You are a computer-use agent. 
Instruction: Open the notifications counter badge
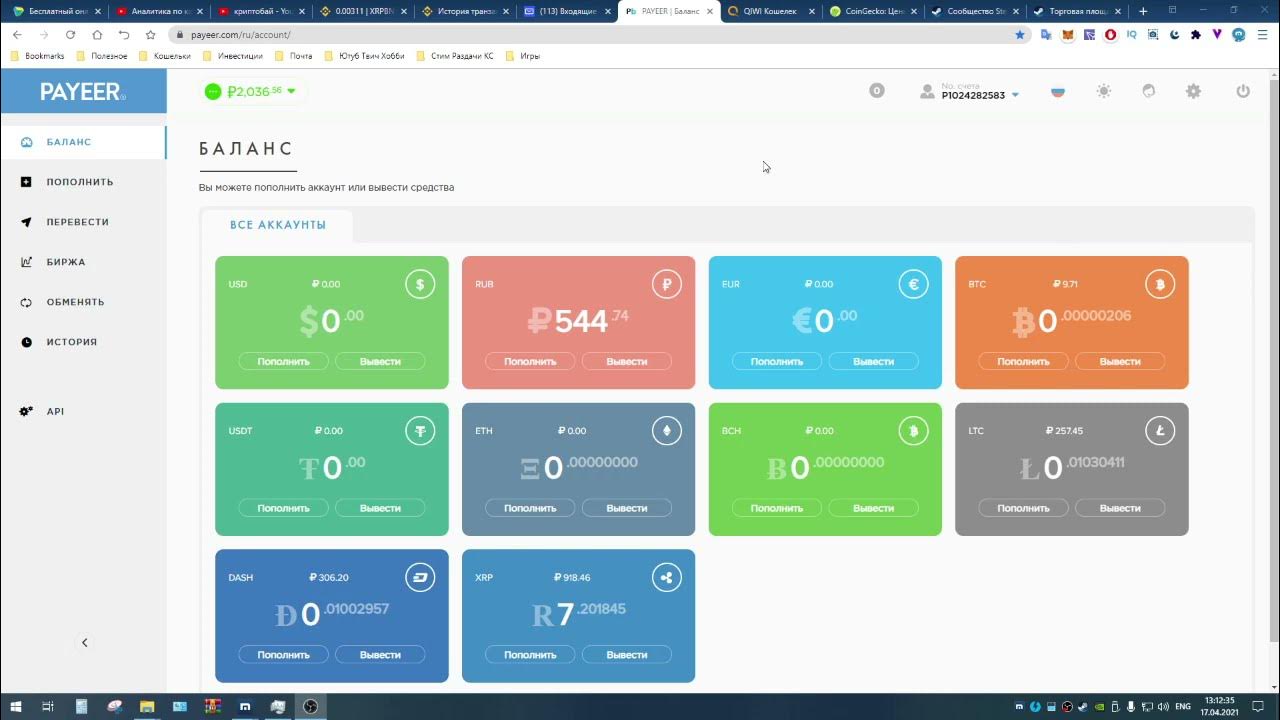(877, 91)
